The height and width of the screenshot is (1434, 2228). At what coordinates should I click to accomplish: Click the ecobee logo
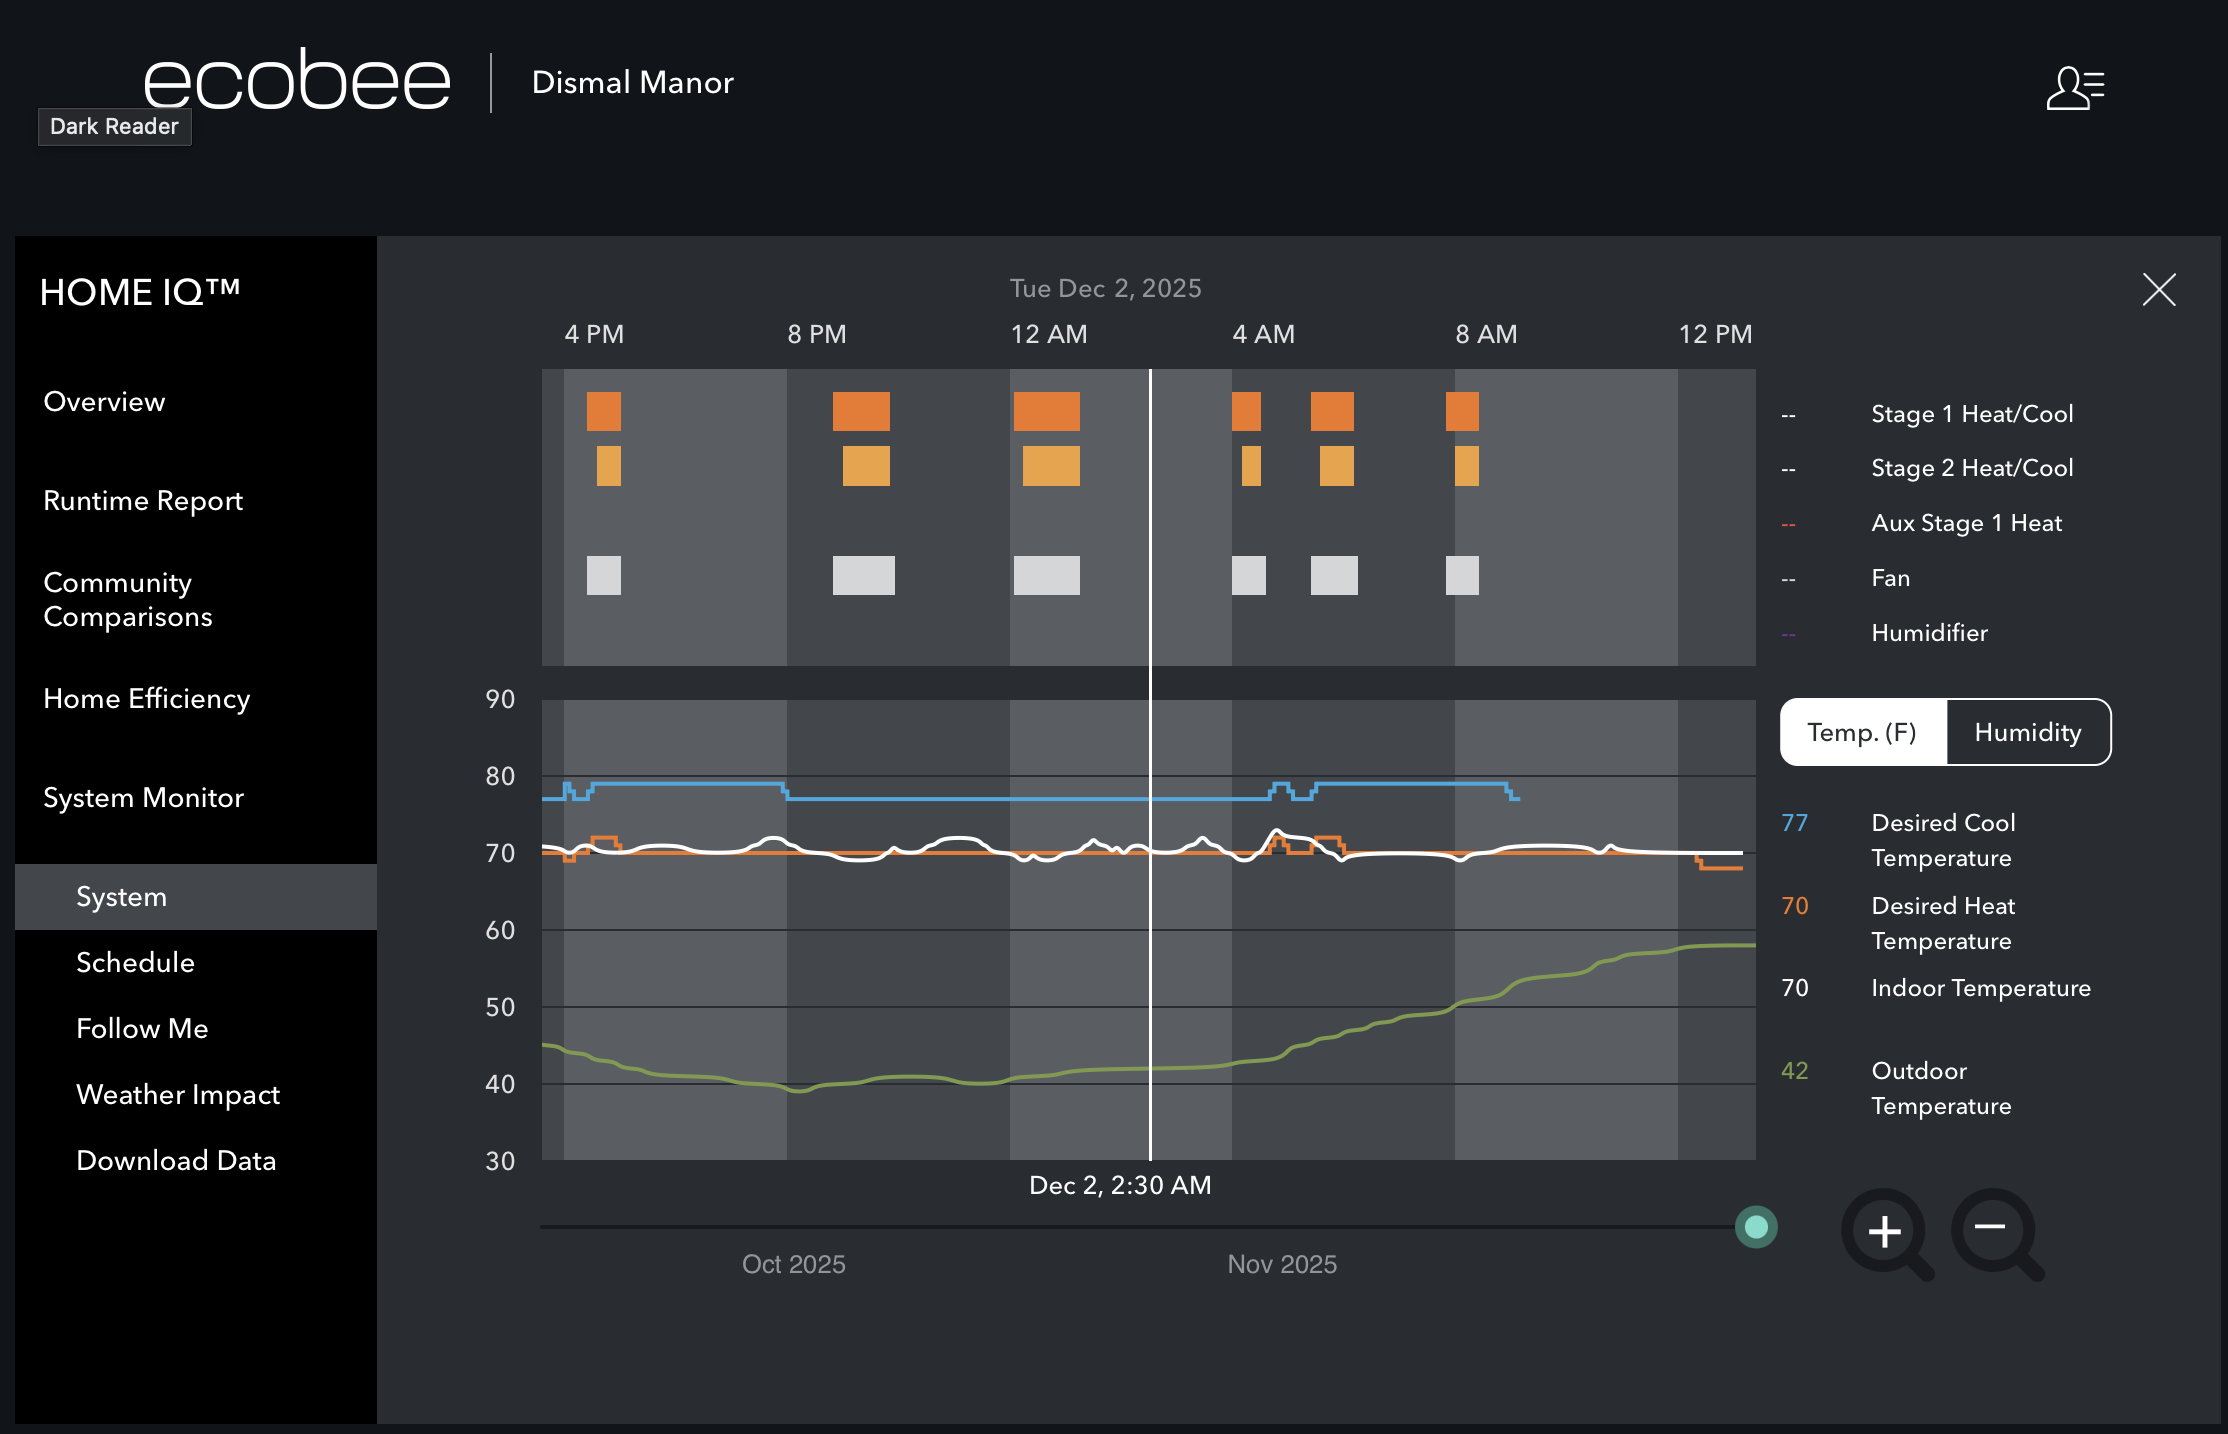297,80
